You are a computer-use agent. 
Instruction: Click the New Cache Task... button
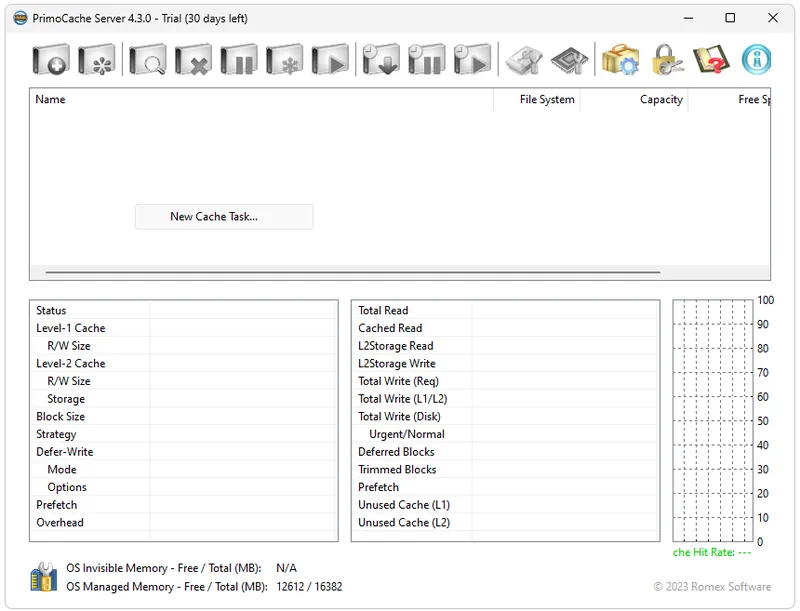(x=224, y=217)
